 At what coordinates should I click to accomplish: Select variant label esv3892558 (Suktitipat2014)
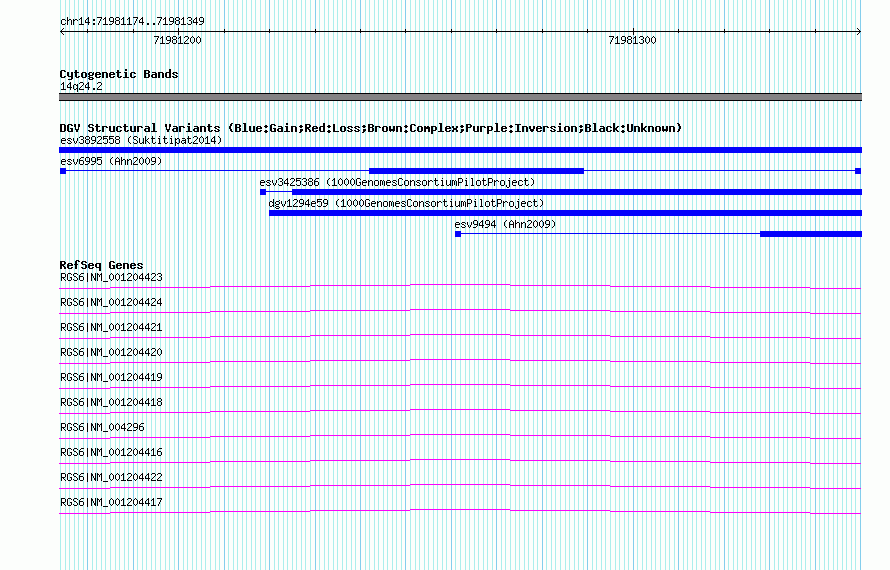(141, 140)
